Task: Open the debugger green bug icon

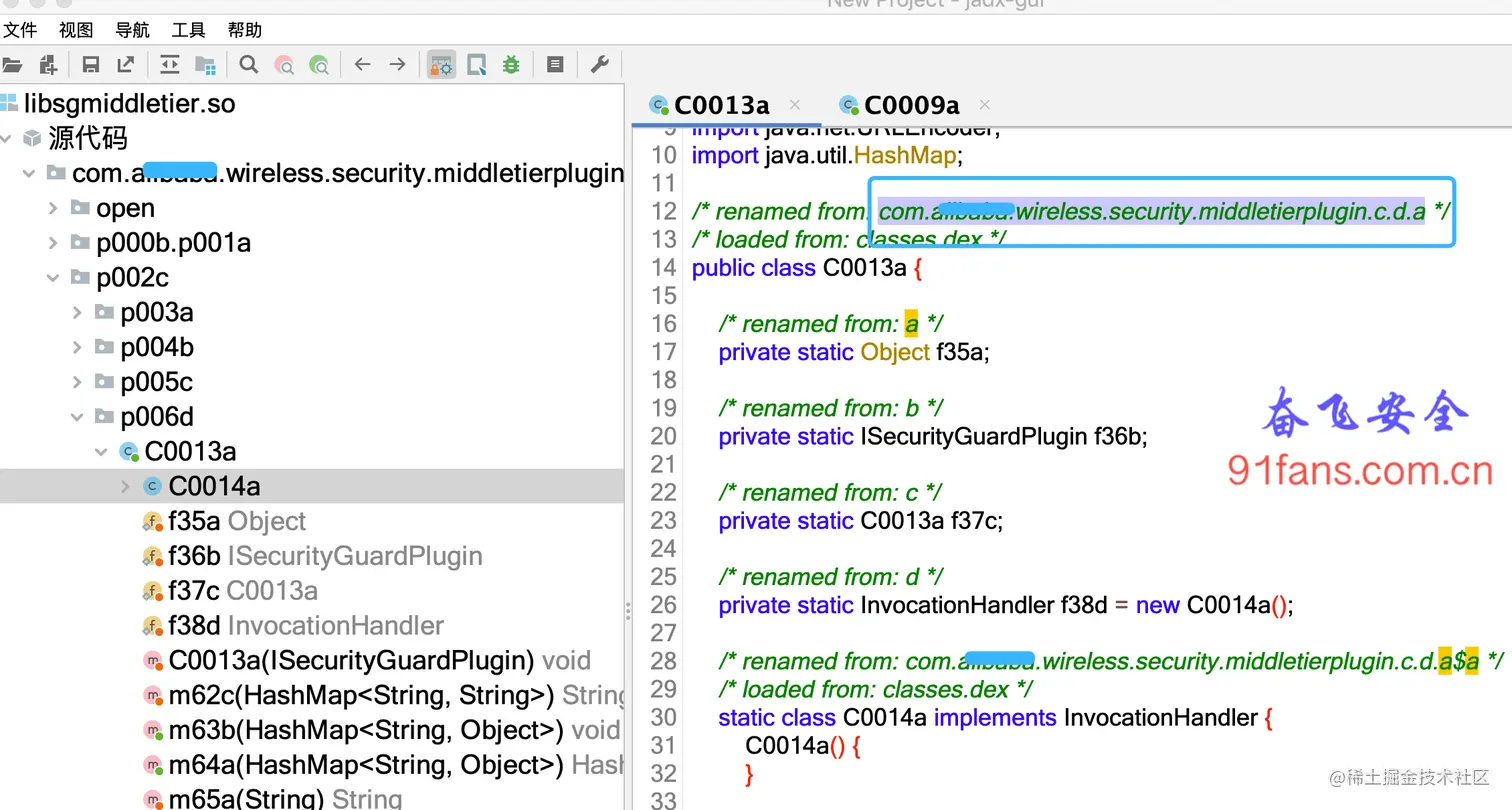Action: pos(511,65)
